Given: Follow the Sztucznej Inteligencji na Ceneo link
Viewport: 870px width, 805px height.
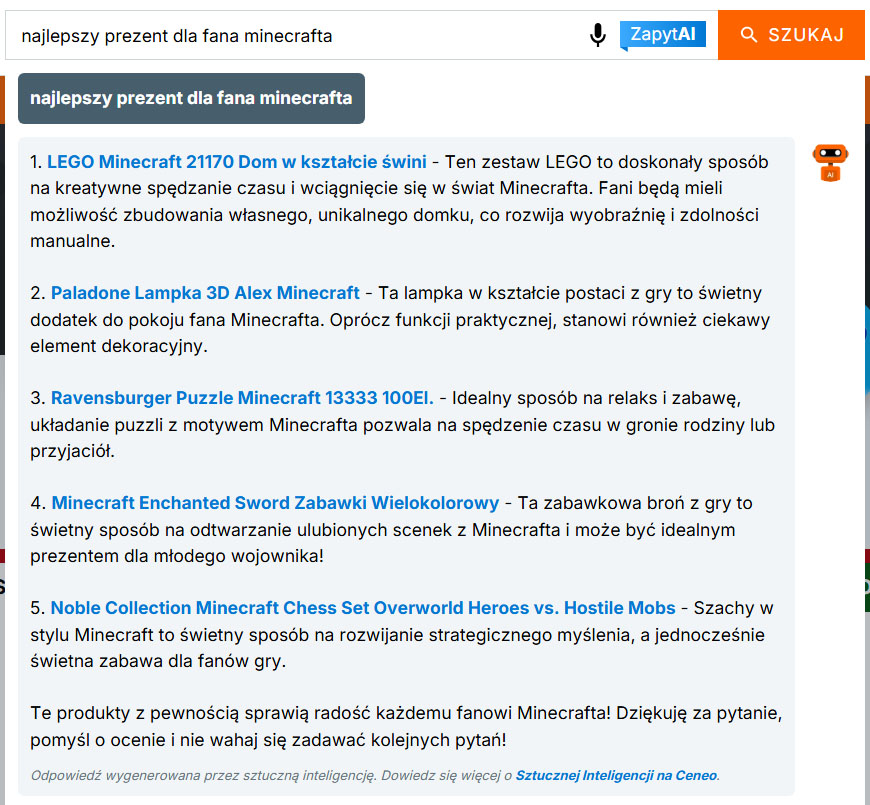Looking at the screenshot, I should pyautogui.click(x=616, y=775).
